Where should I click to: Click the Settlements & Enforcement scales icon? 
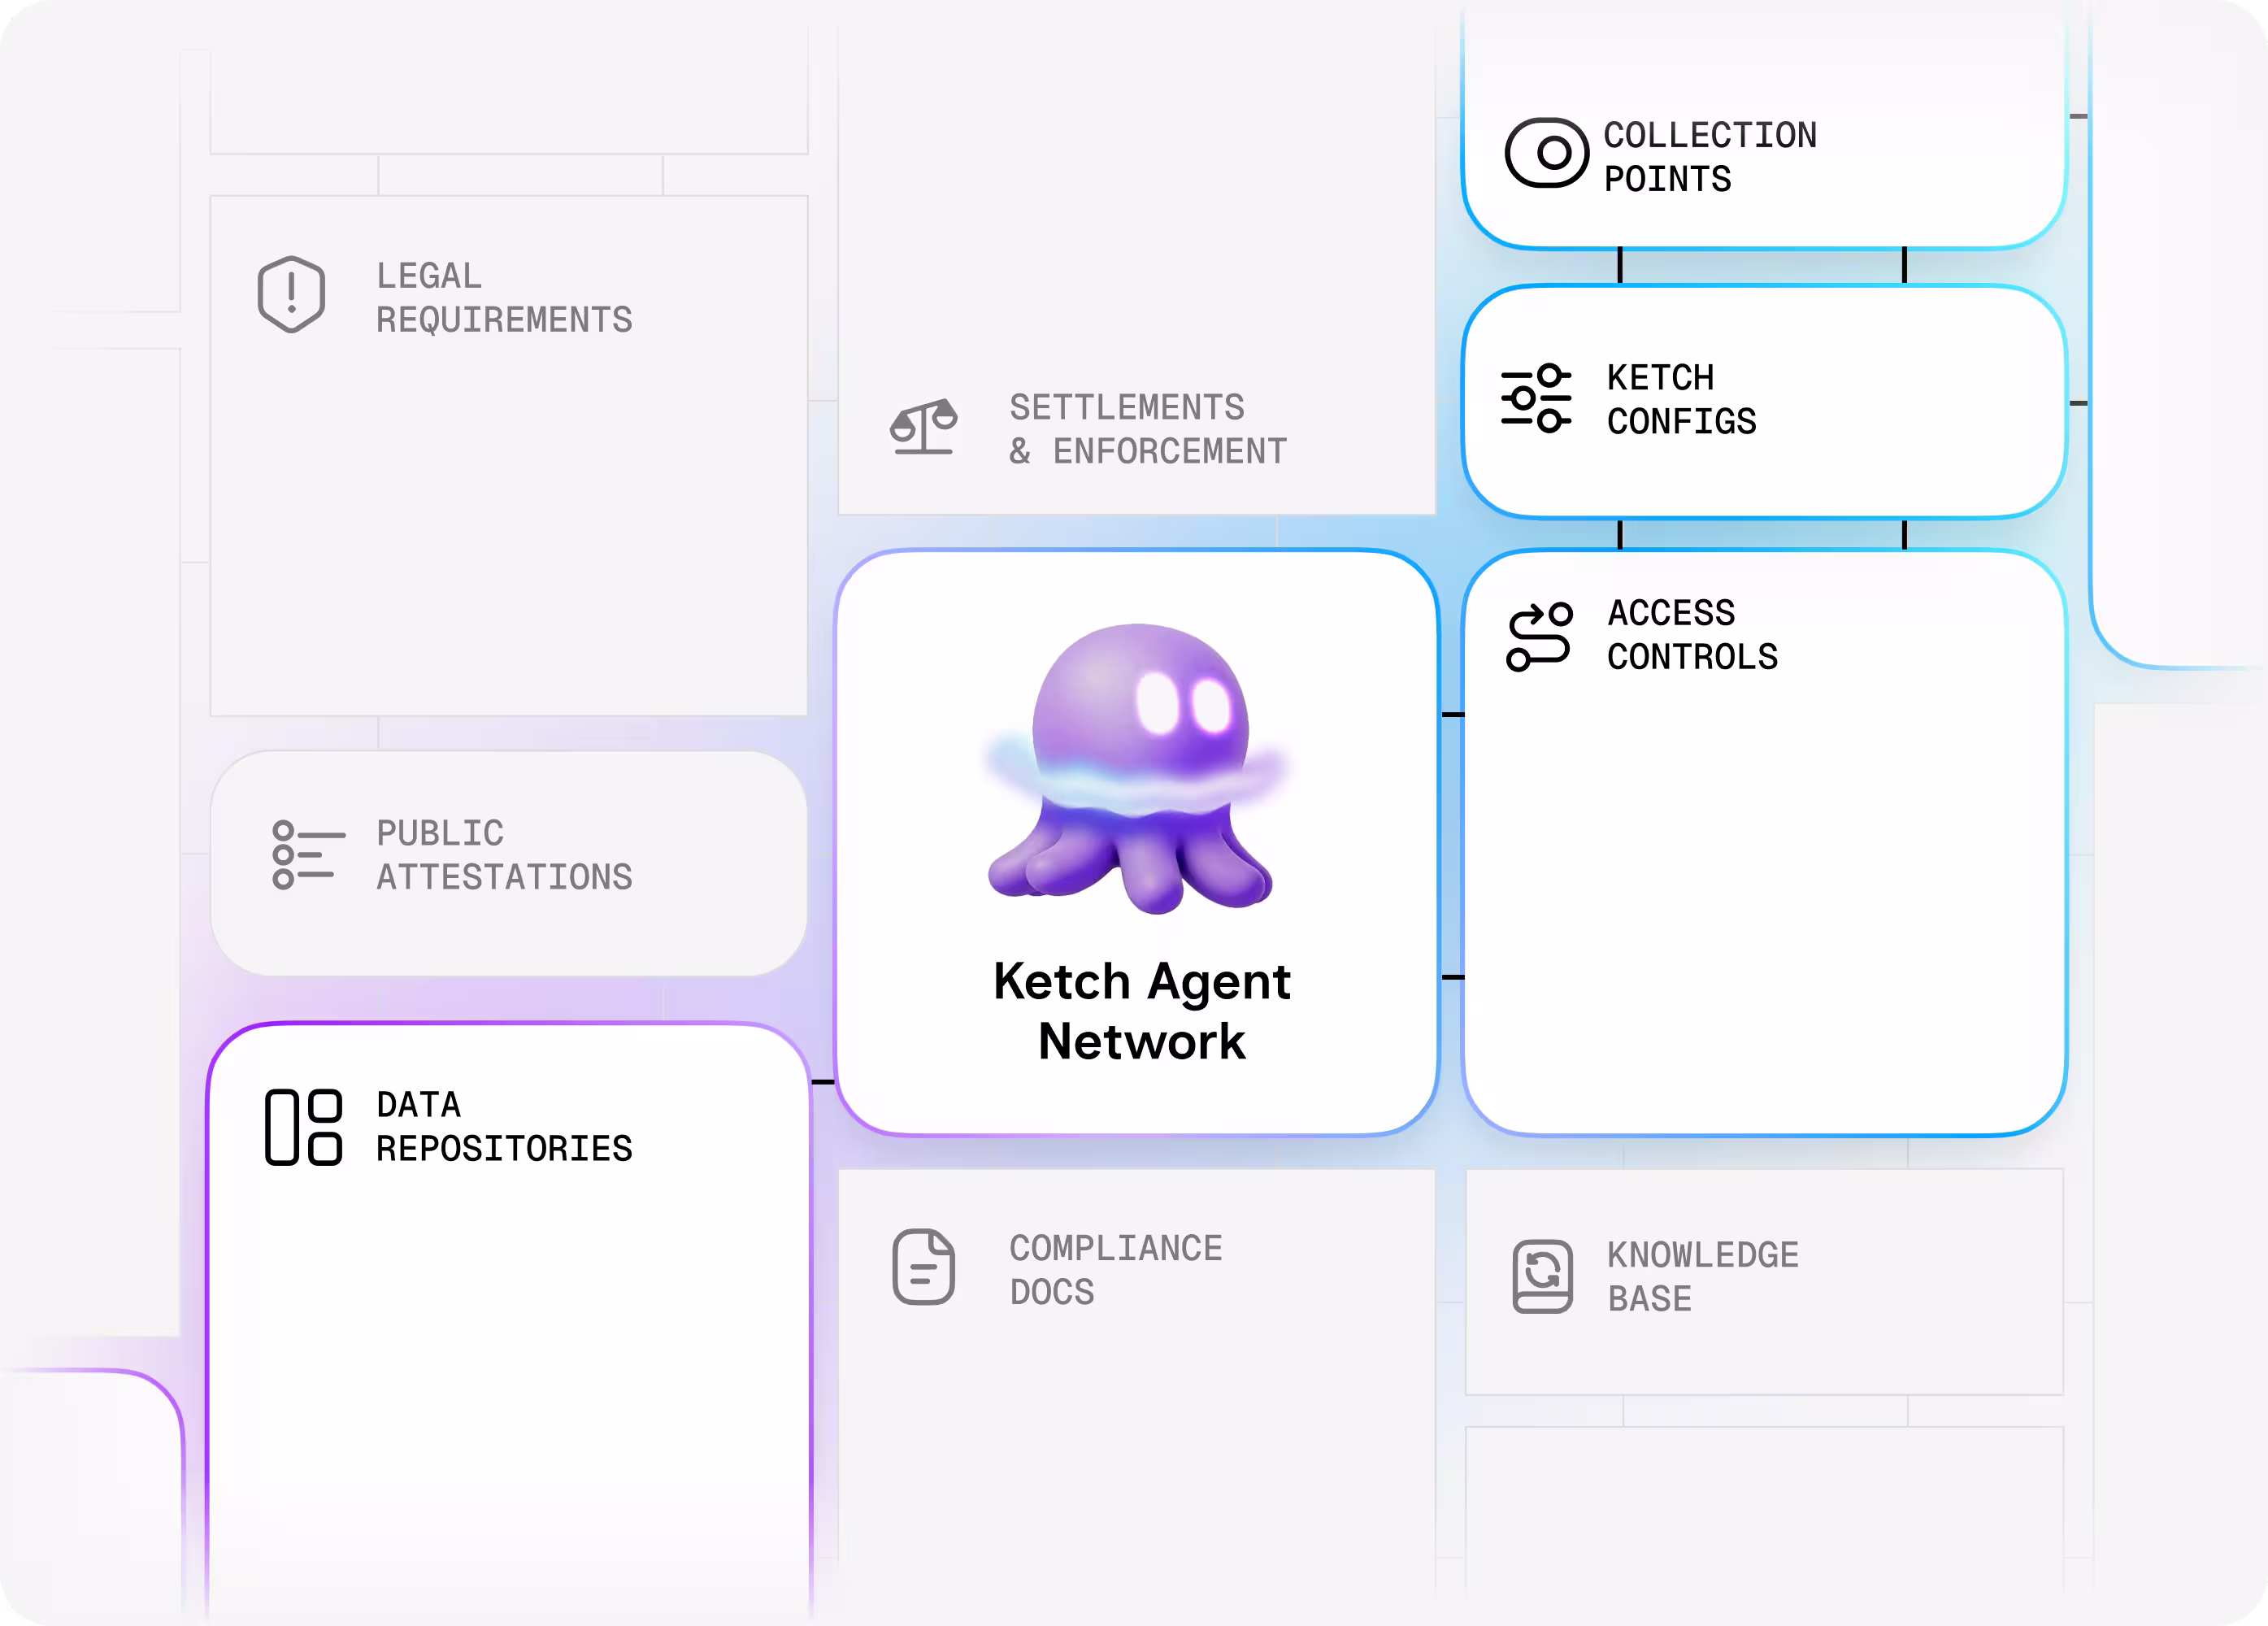pos(924,427)
